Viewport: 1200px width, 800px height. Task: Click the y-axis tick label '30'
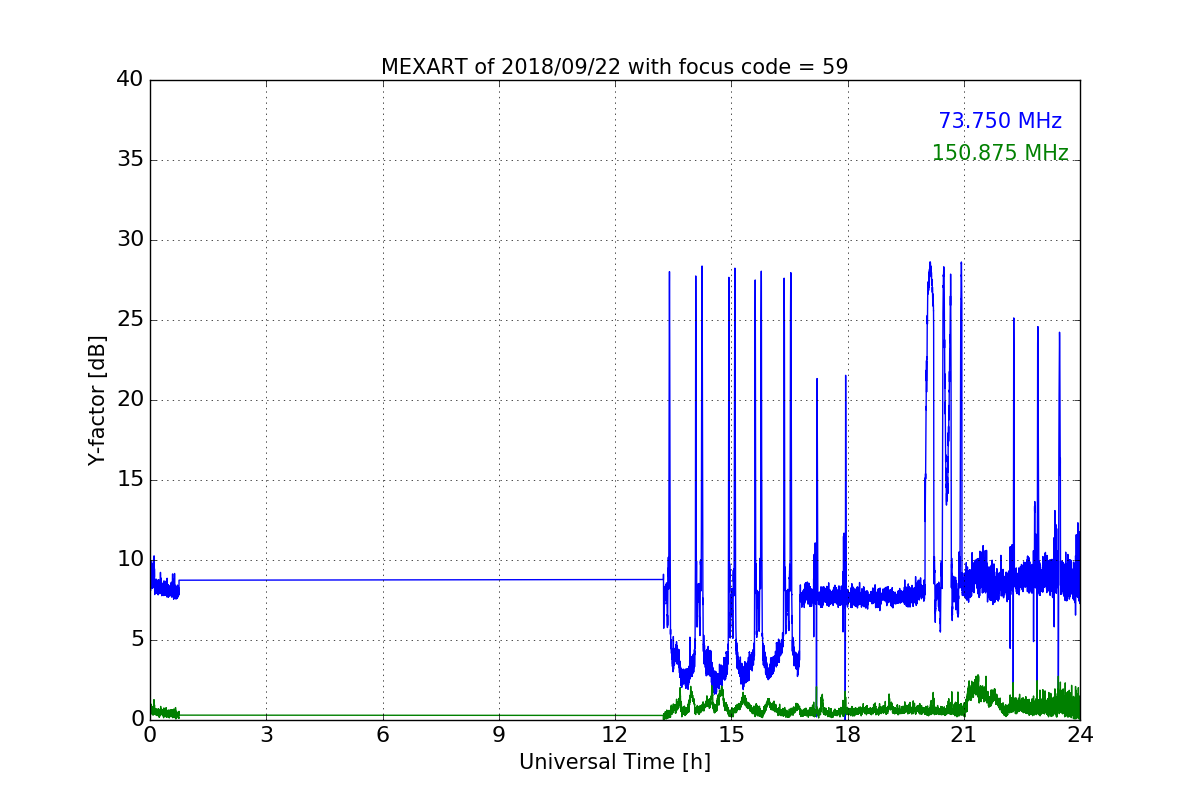(x=130, y=240)
